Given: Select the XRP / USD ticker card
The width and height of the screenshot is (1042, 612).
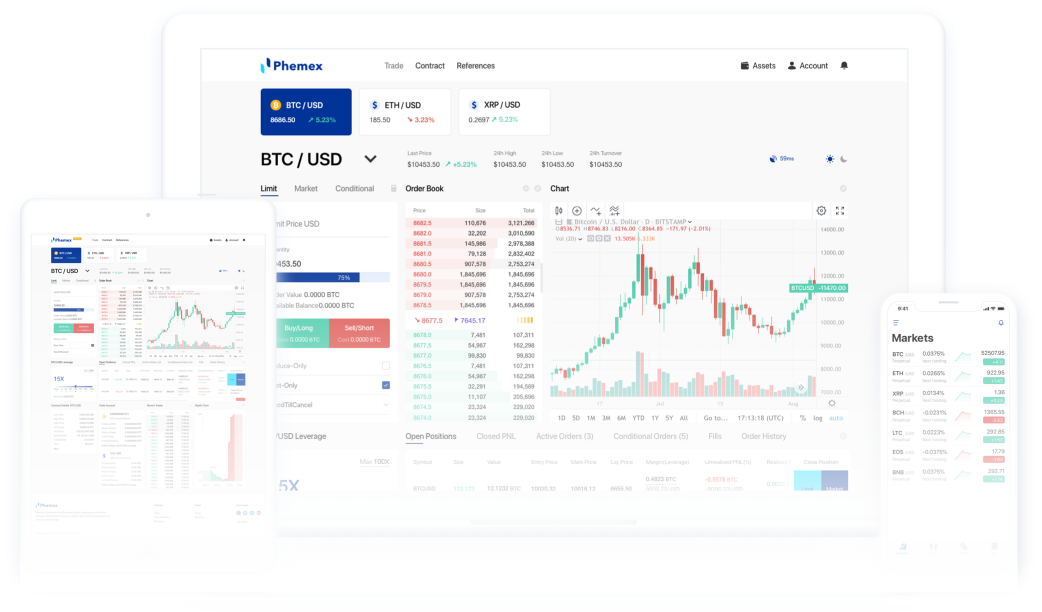Looking at the screenshot, I should pos(504,112).
